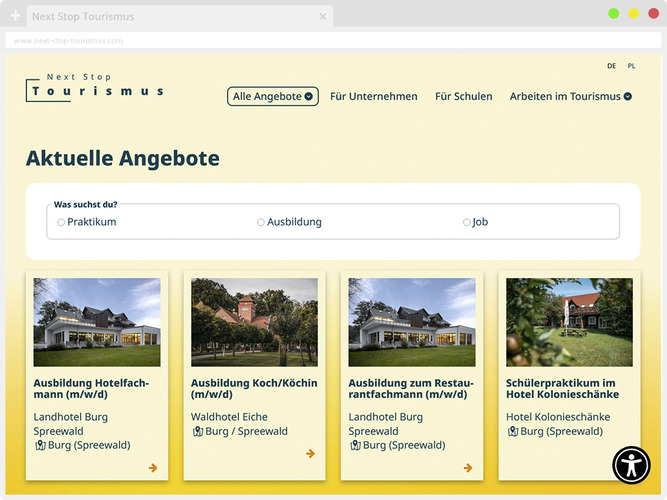
Task: Close the Next Stop Tourismus tab
Action: 323,16
